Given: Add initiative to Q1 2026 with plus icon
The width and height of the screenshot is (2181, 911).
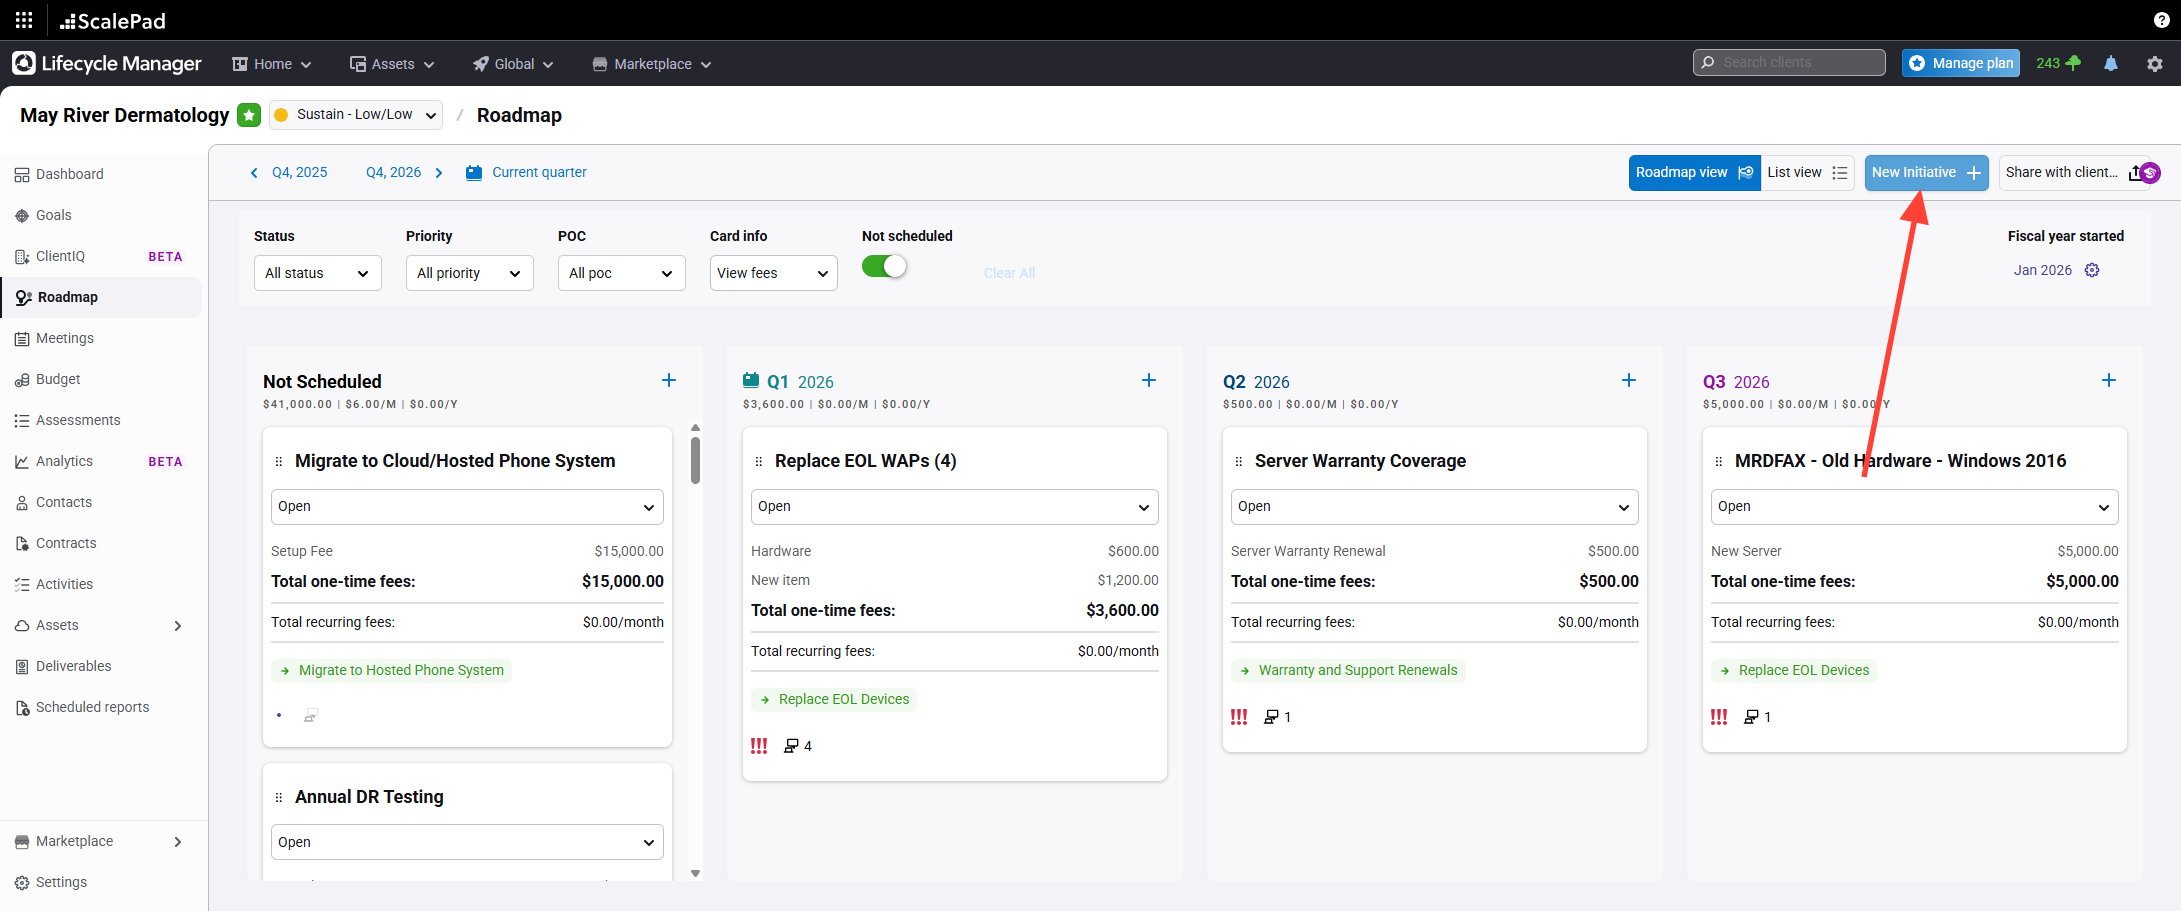Looking at the screenshot, I should coord(1148,380).
